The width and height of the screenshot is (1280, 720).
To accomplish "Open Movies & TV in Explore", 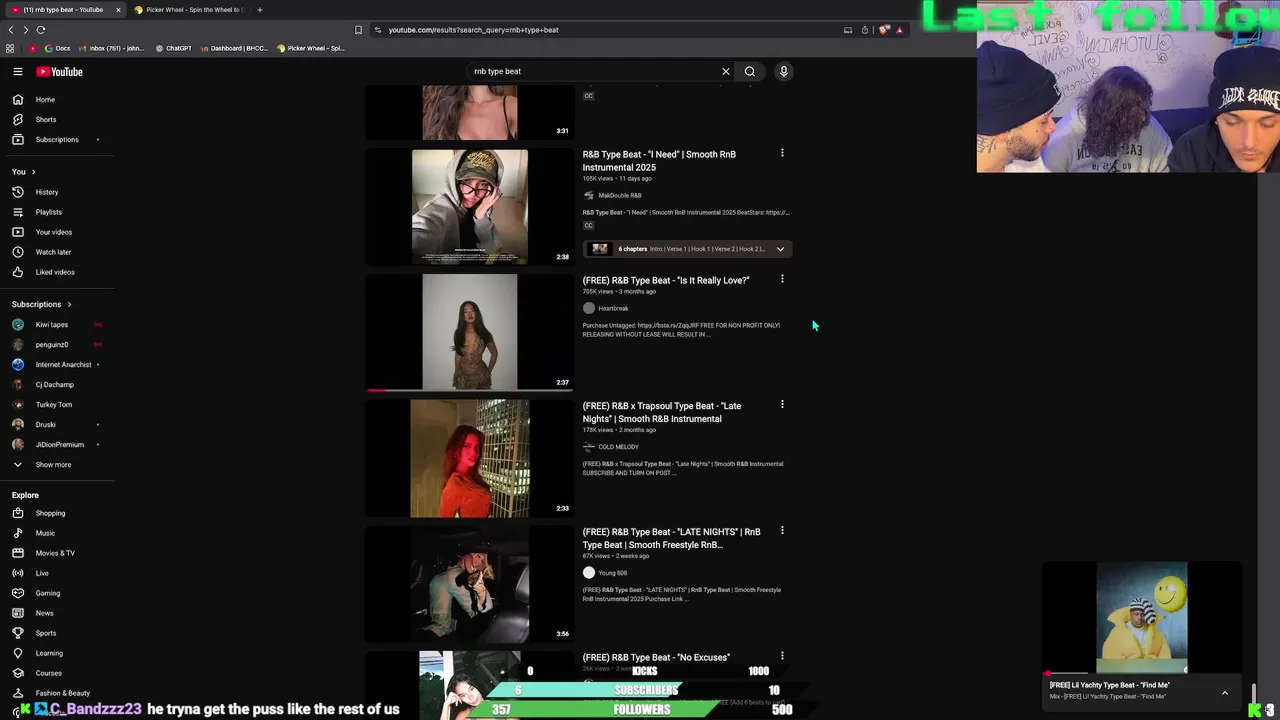I will [57, 553].
